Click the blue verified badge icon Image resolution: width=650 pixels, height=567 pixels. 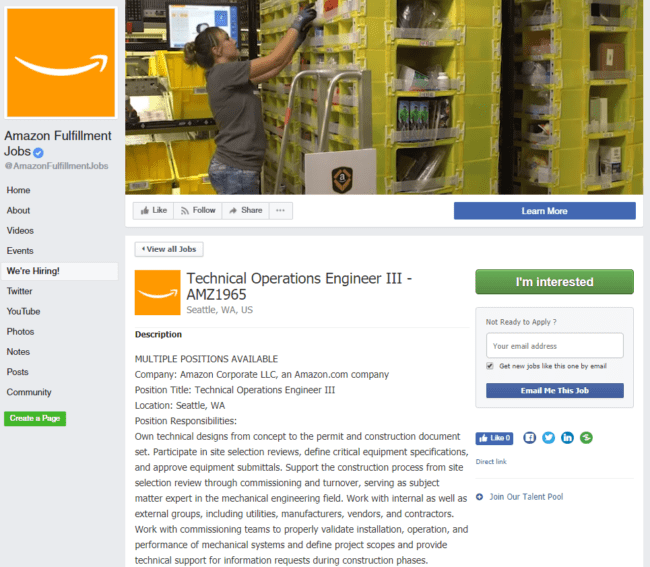pyautogui.click(x=38, y=153)
